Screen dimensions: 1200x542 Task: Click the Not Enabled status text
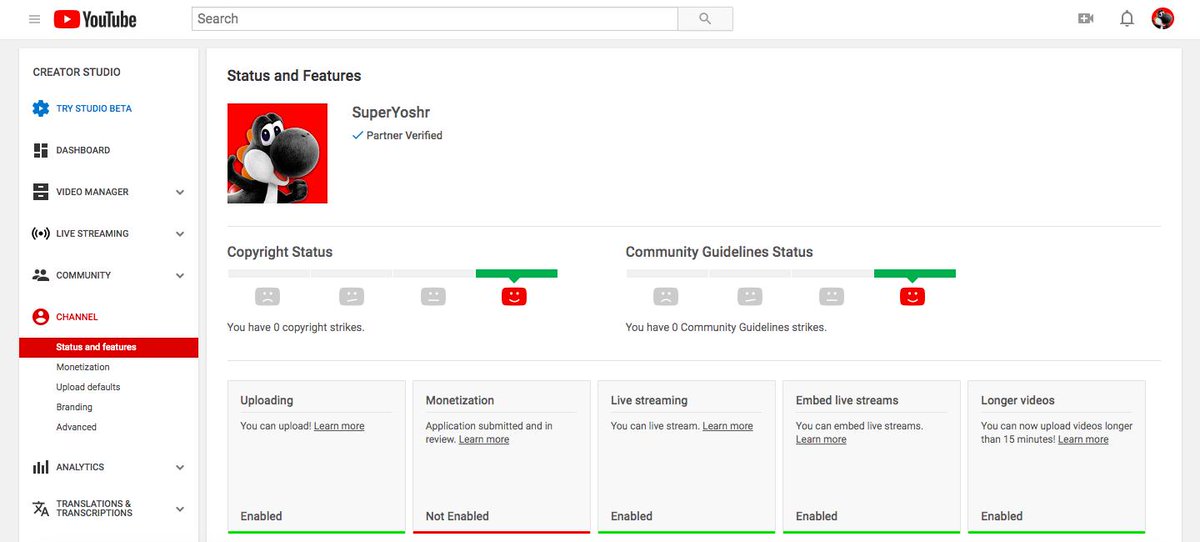pyautogui.click(x=457, y=516)
